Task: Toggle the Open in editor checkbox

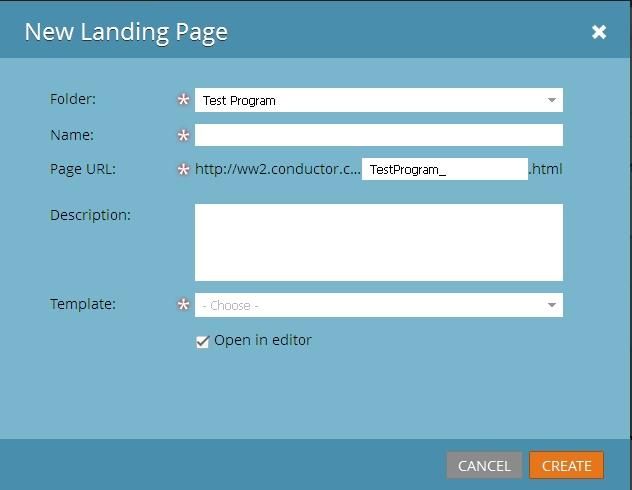Action: coord(202,341)
